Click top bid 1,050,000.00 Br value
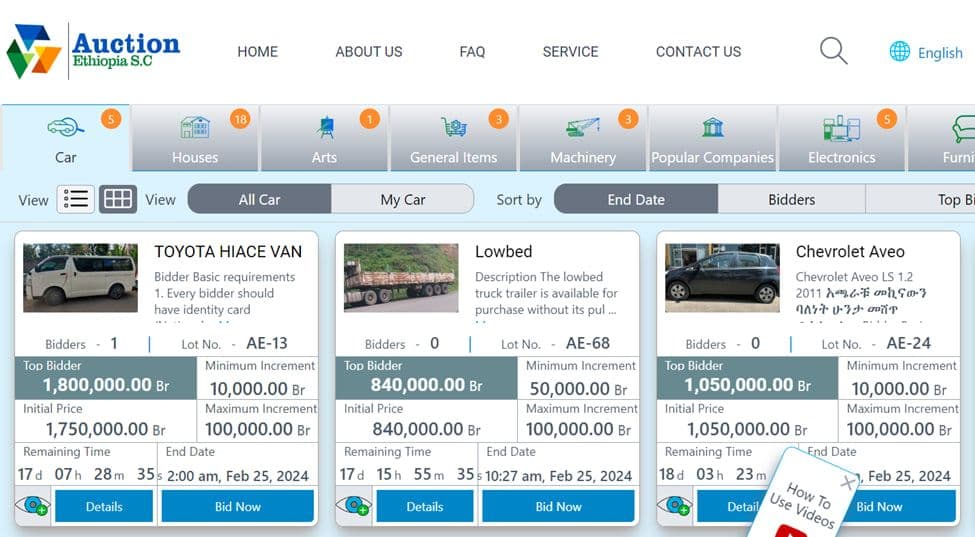This screenshot has width=975, height=537. [747, 385]
